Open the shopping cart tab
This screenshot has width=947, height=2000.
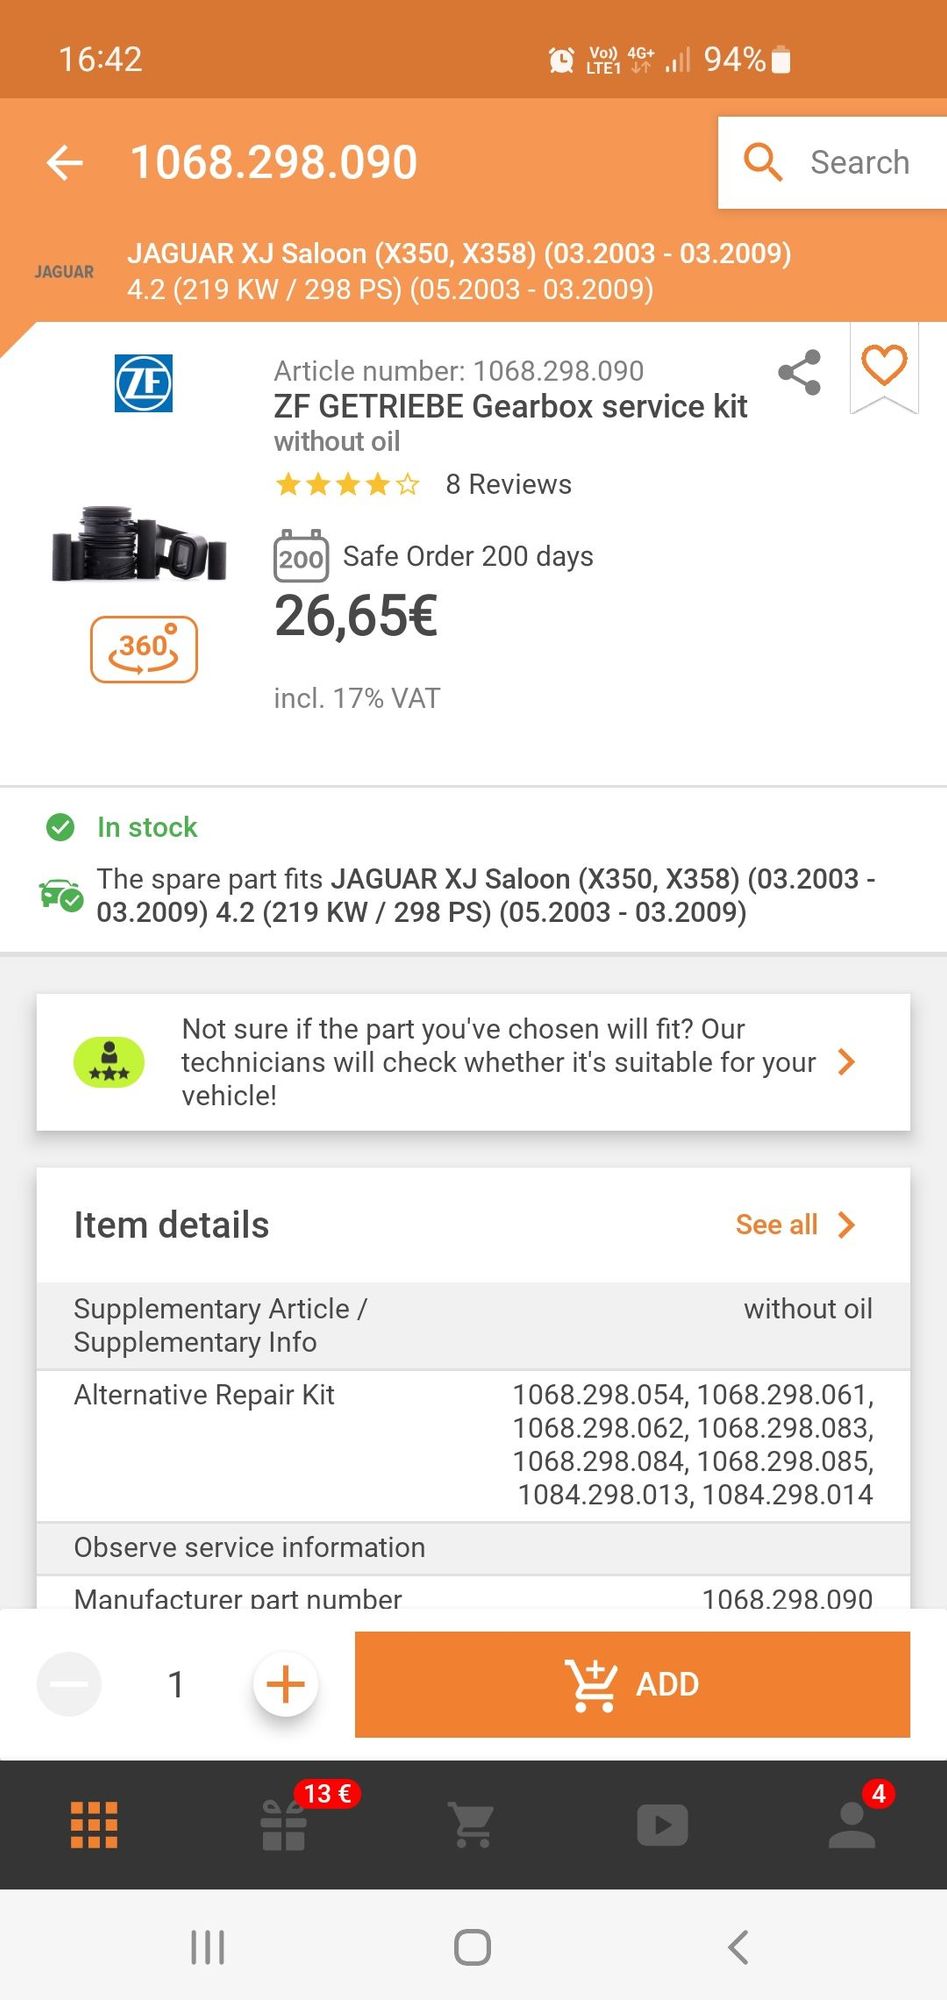[472, 1824]
